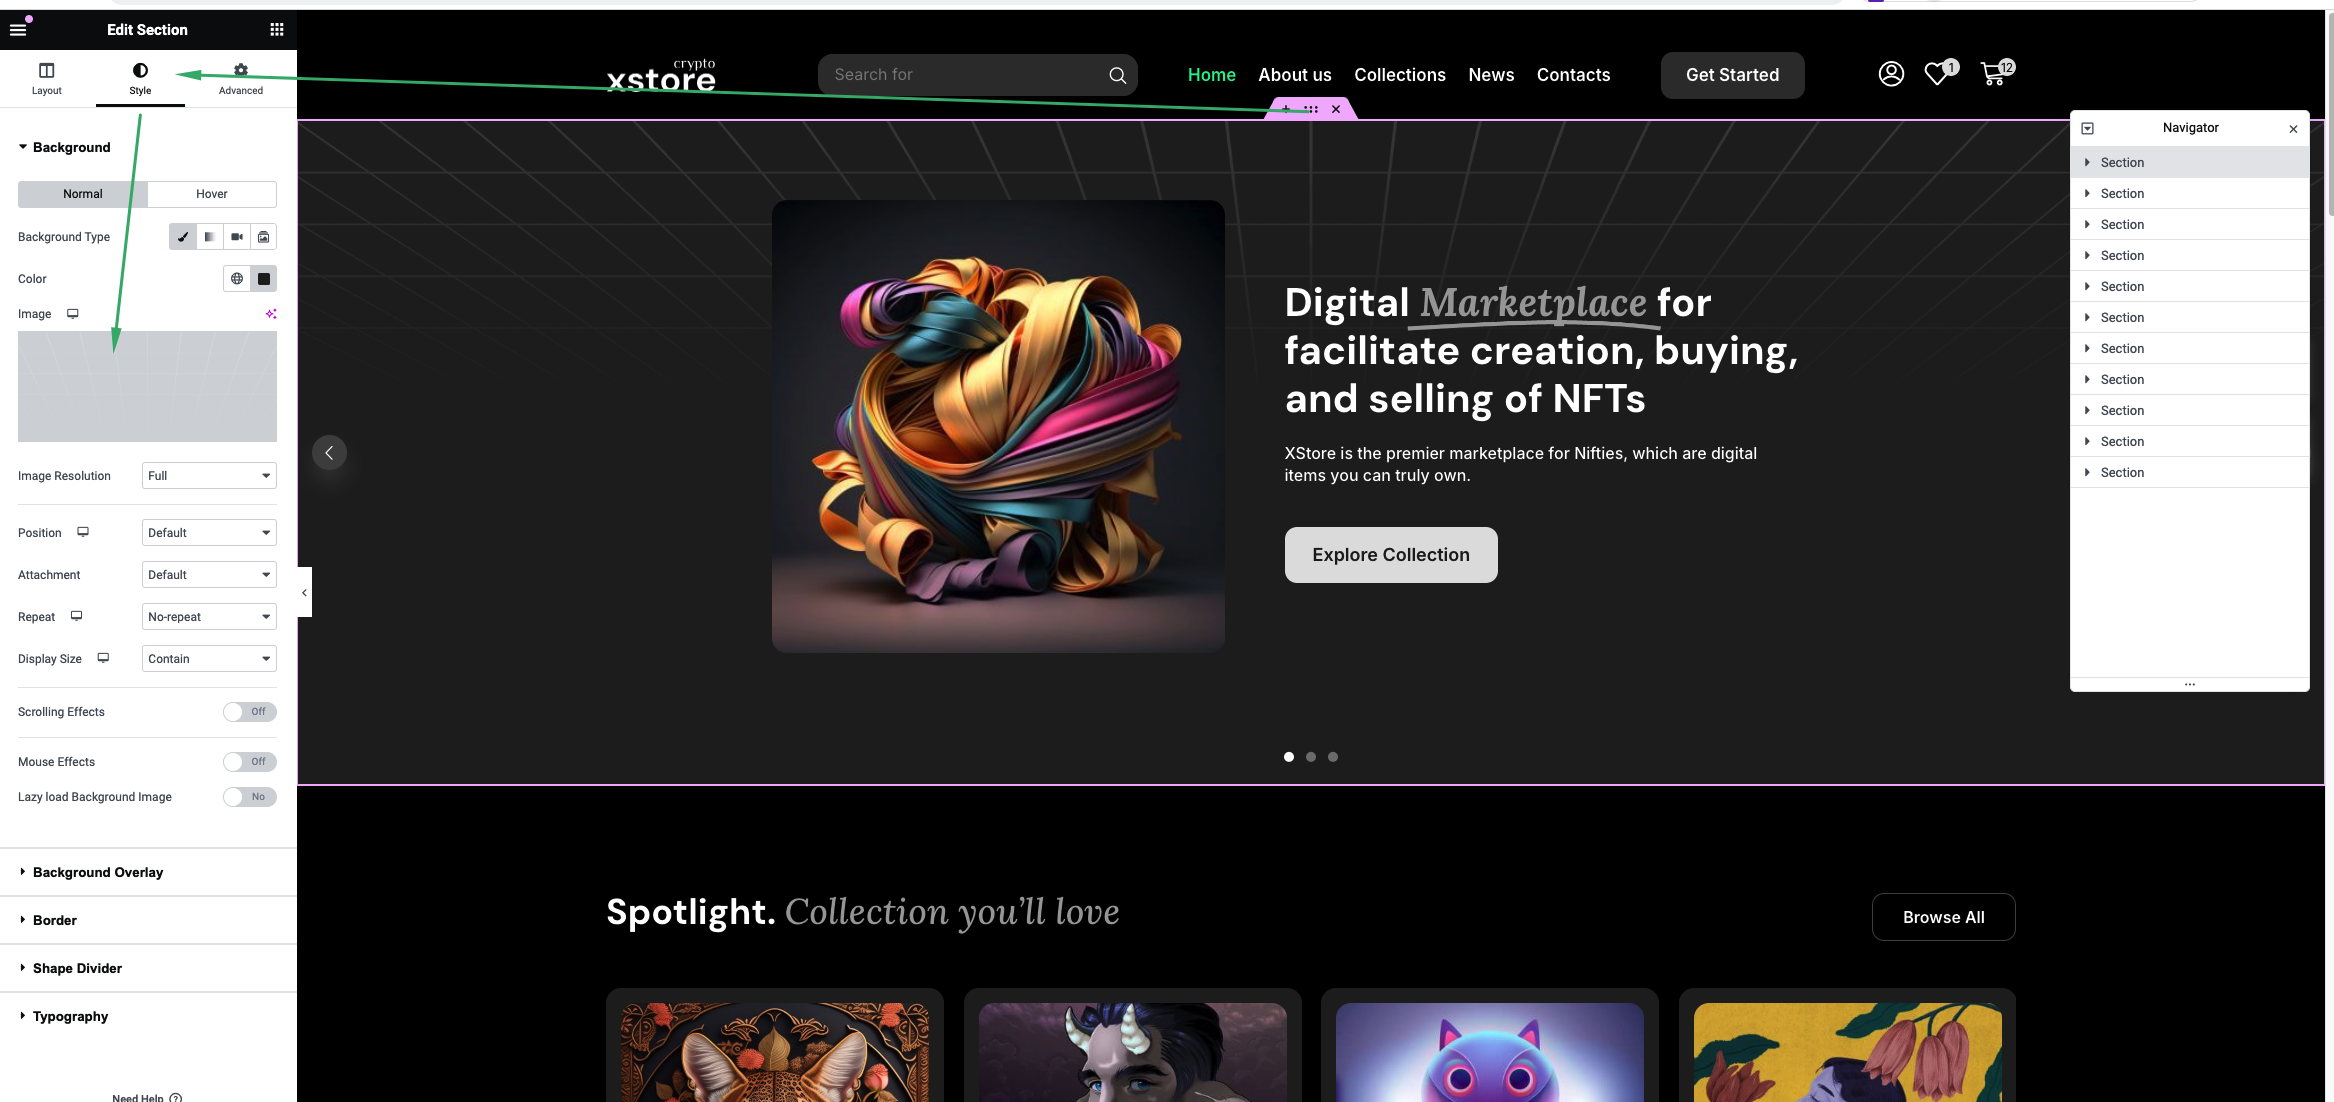This screenshot has width=2334, height=1102.
Task: Click the Browse All button
Action: point(1943,917)
